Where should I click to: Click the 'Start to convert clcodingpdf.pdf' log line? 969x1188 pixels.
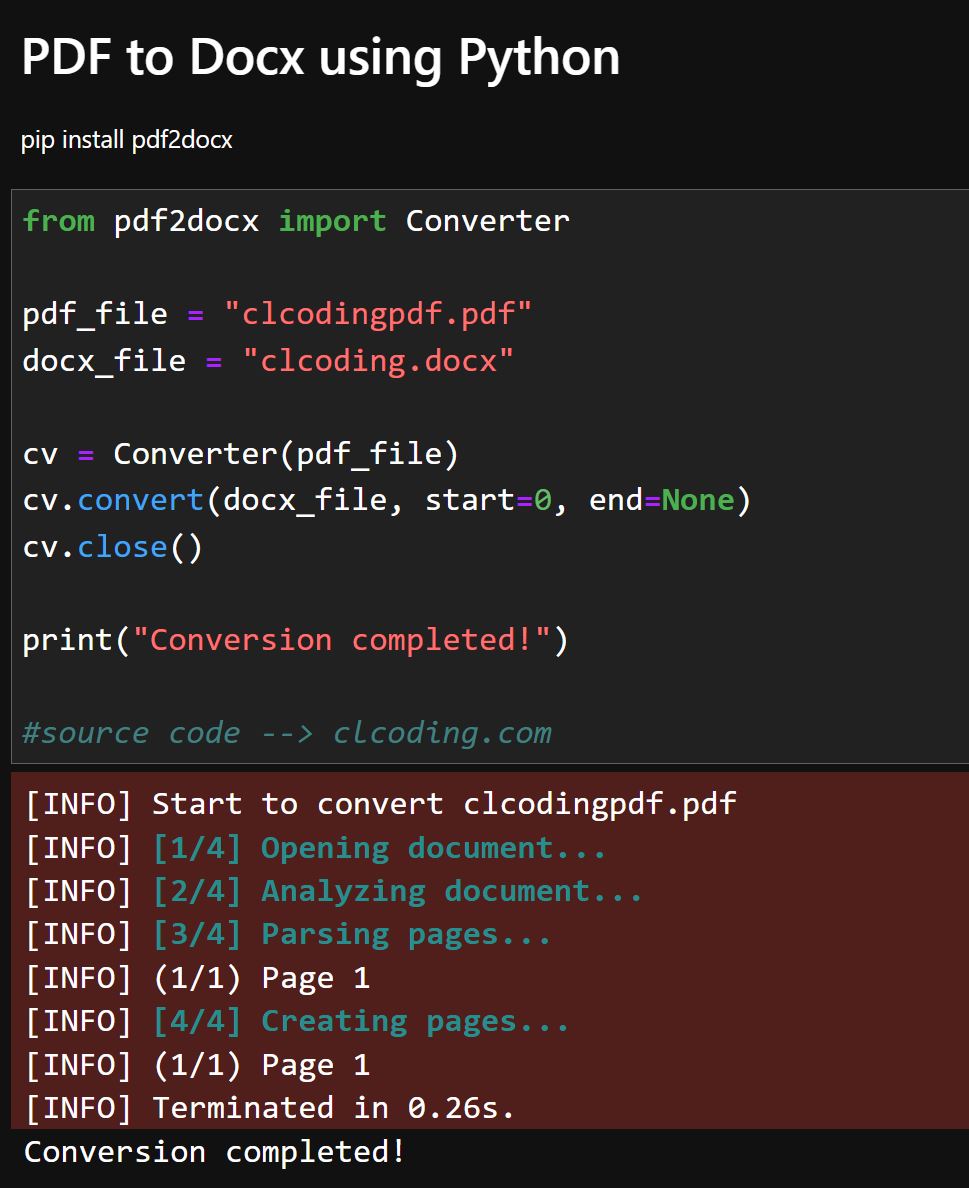coord(378,804)
